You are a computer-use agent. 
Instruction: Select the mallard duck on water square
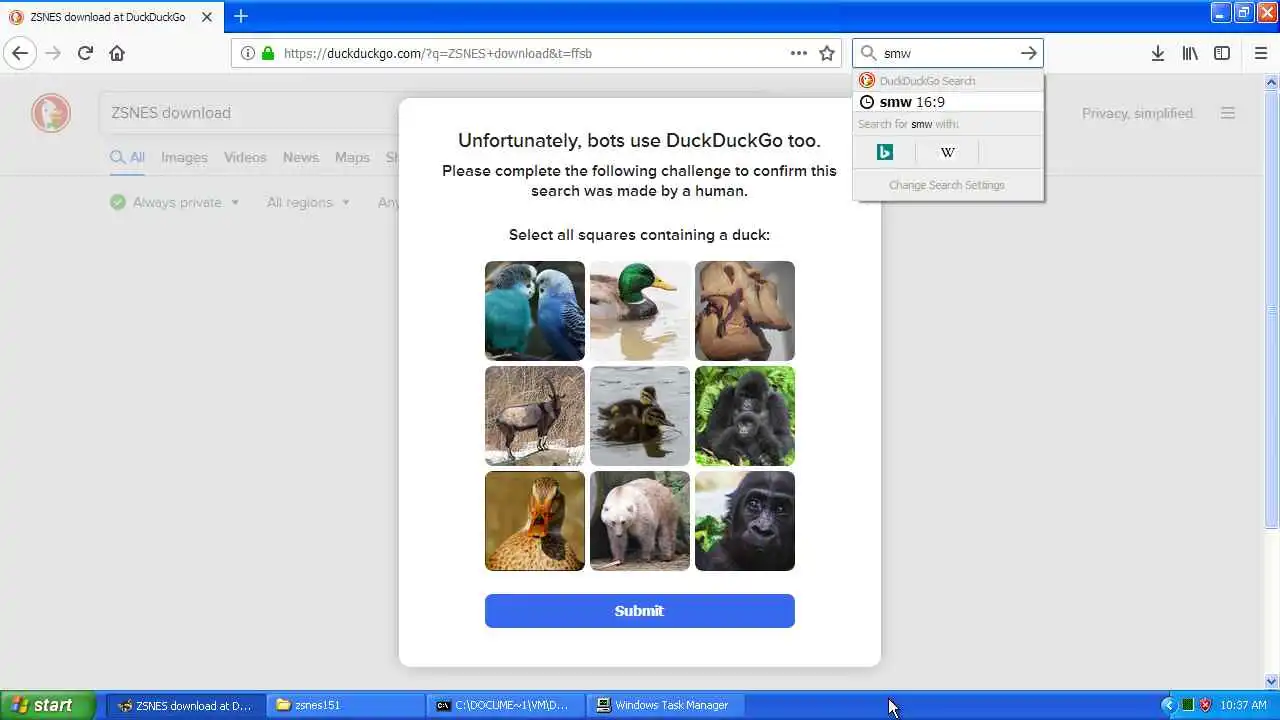point(640,311)
